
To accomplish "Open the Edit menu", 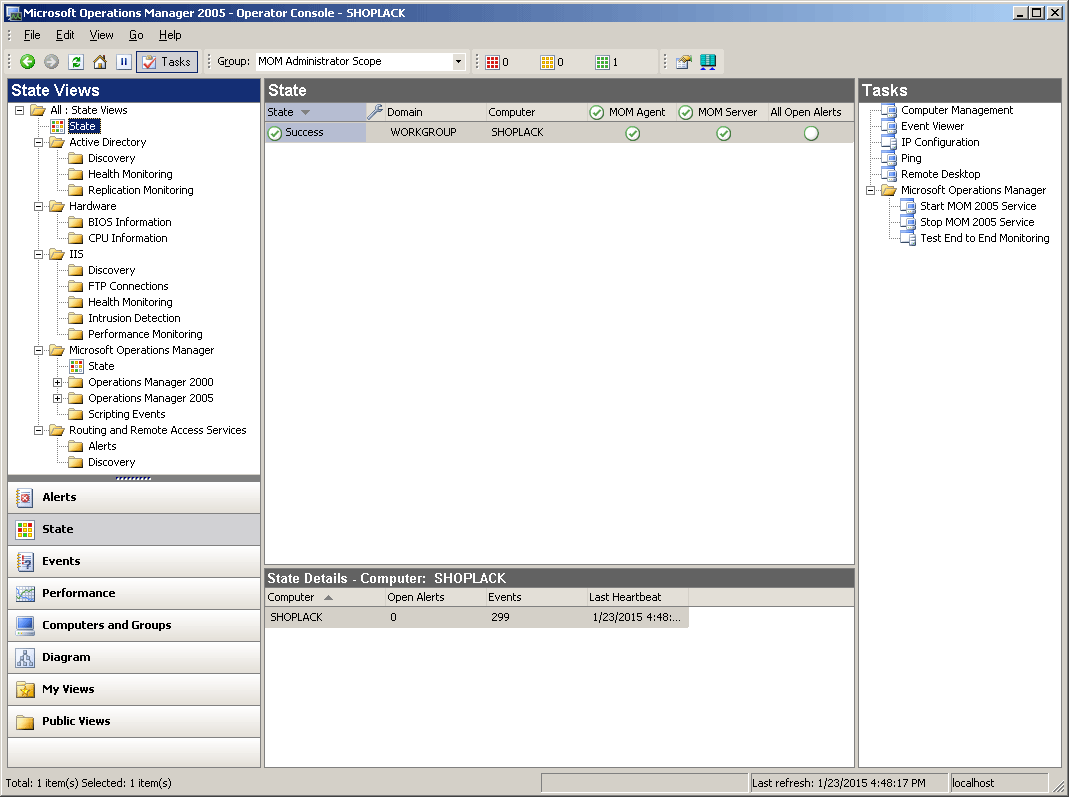I will click(x=65, y=35).
